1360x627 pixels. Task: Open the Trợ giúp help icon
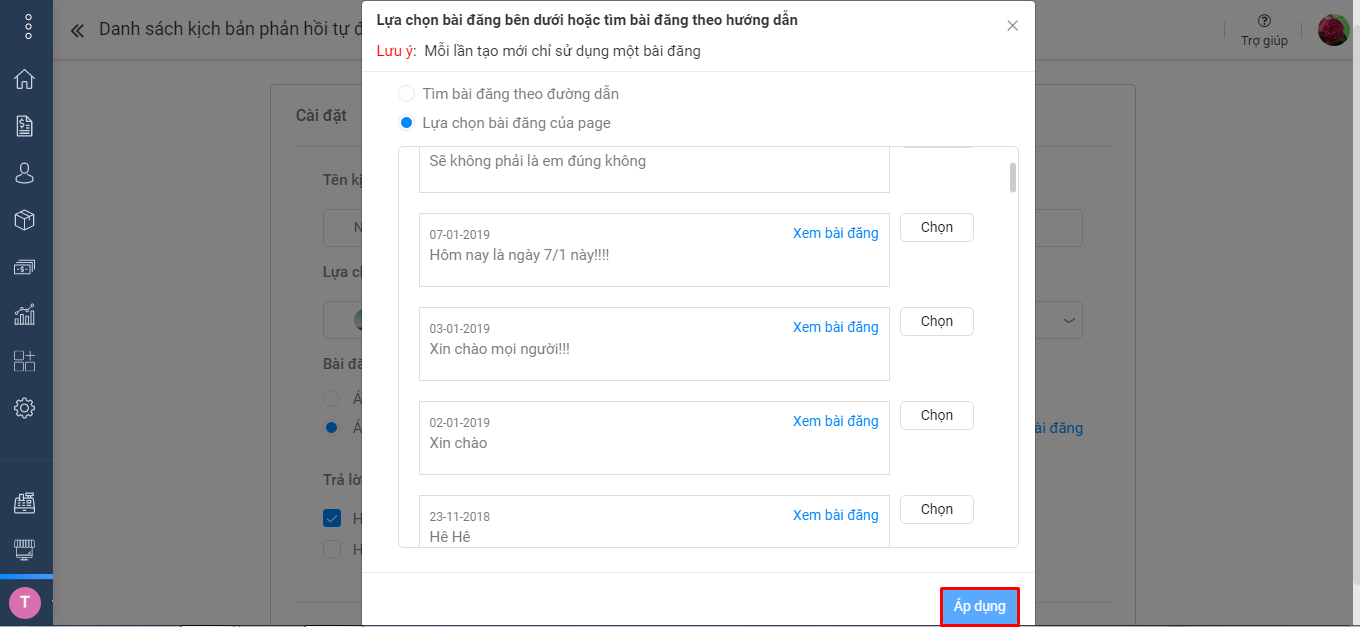point(1264,21)
